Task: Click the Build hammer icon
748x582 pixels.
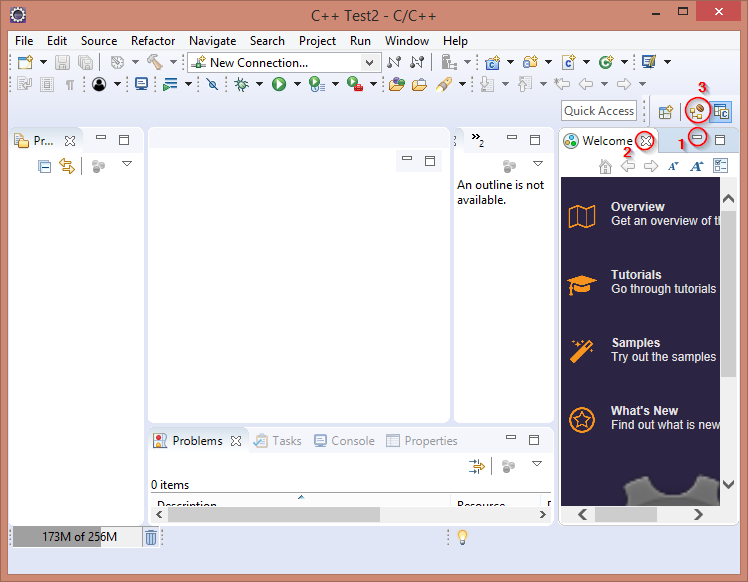Action: point(154,62)
